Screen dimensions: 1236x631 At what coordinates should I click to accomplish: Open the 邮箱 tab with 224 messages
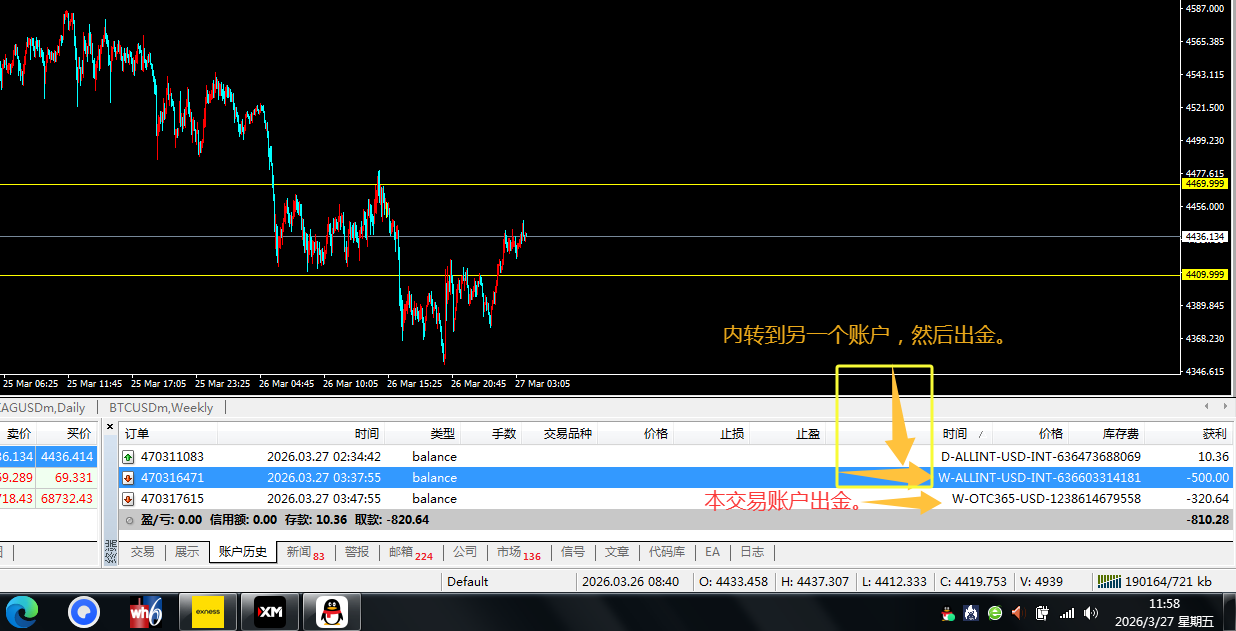(x=408, y=552)
